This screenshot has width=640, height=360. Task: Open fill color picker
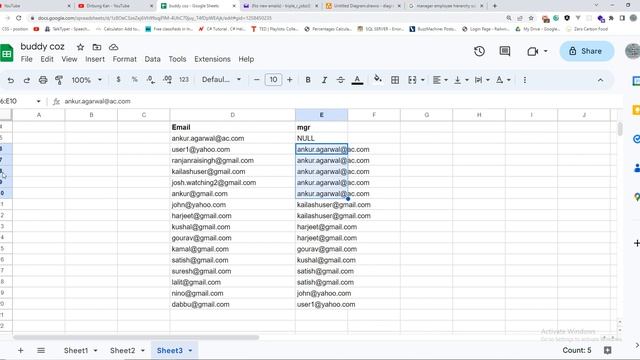tap(378, 79)
